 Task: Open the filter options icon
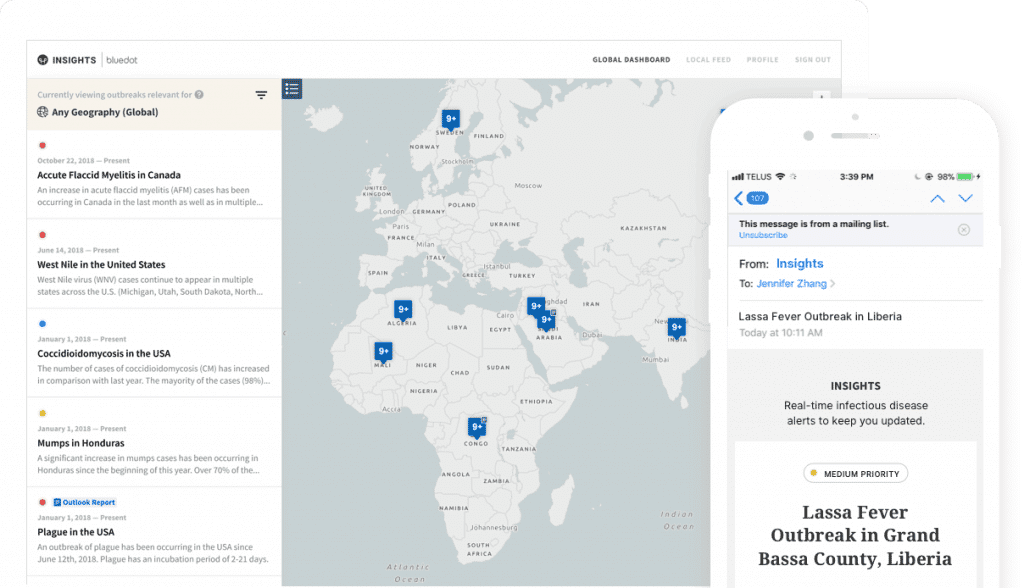point(261,95)
